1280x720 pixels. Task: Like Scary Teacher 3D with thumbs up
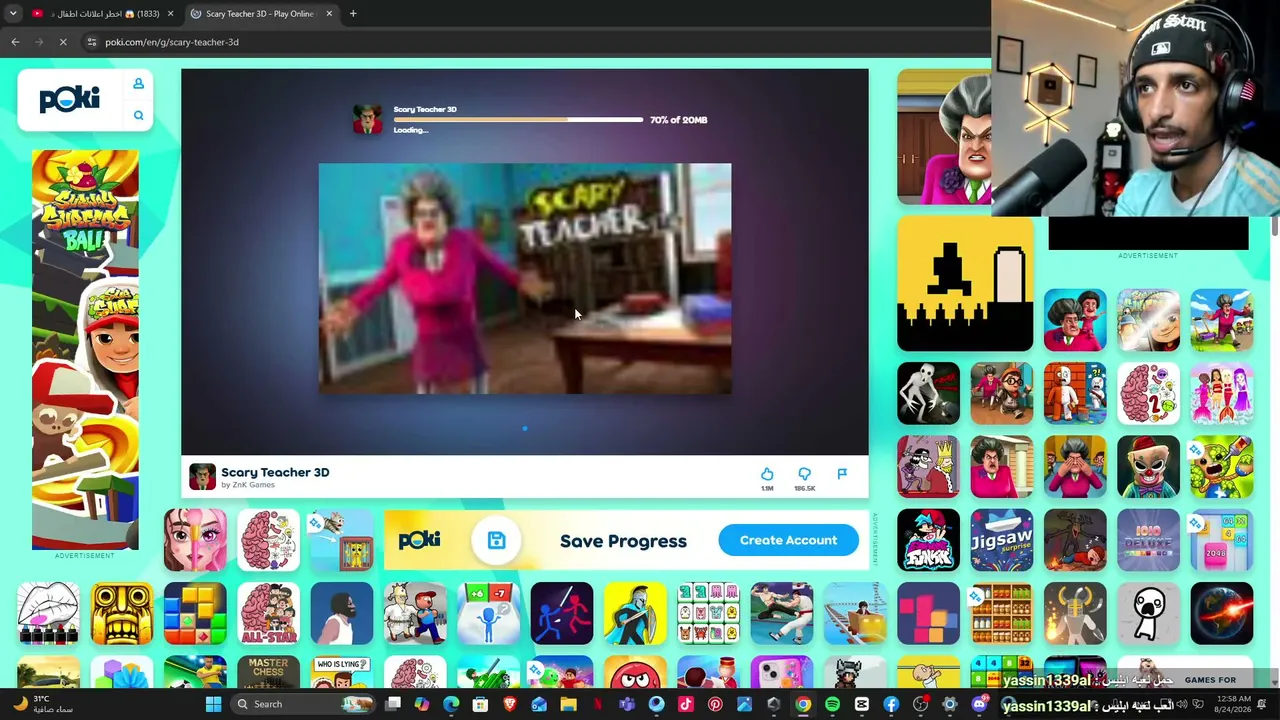[767, 474]
